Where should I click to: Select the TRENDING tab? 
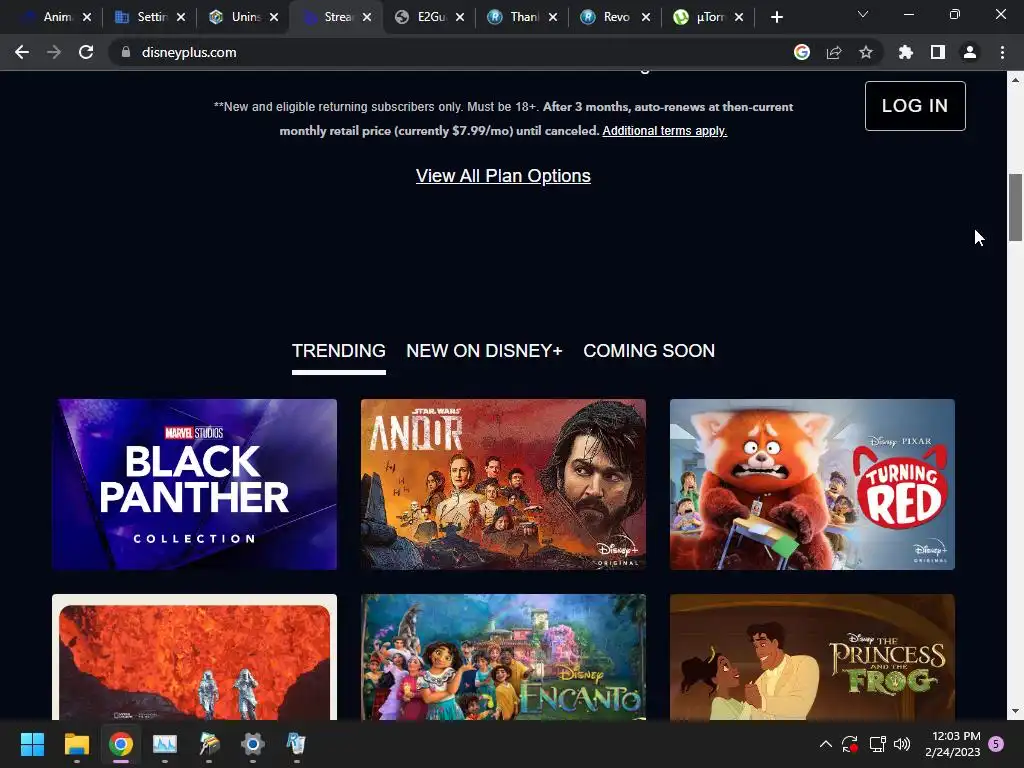(x=338, y=351)
